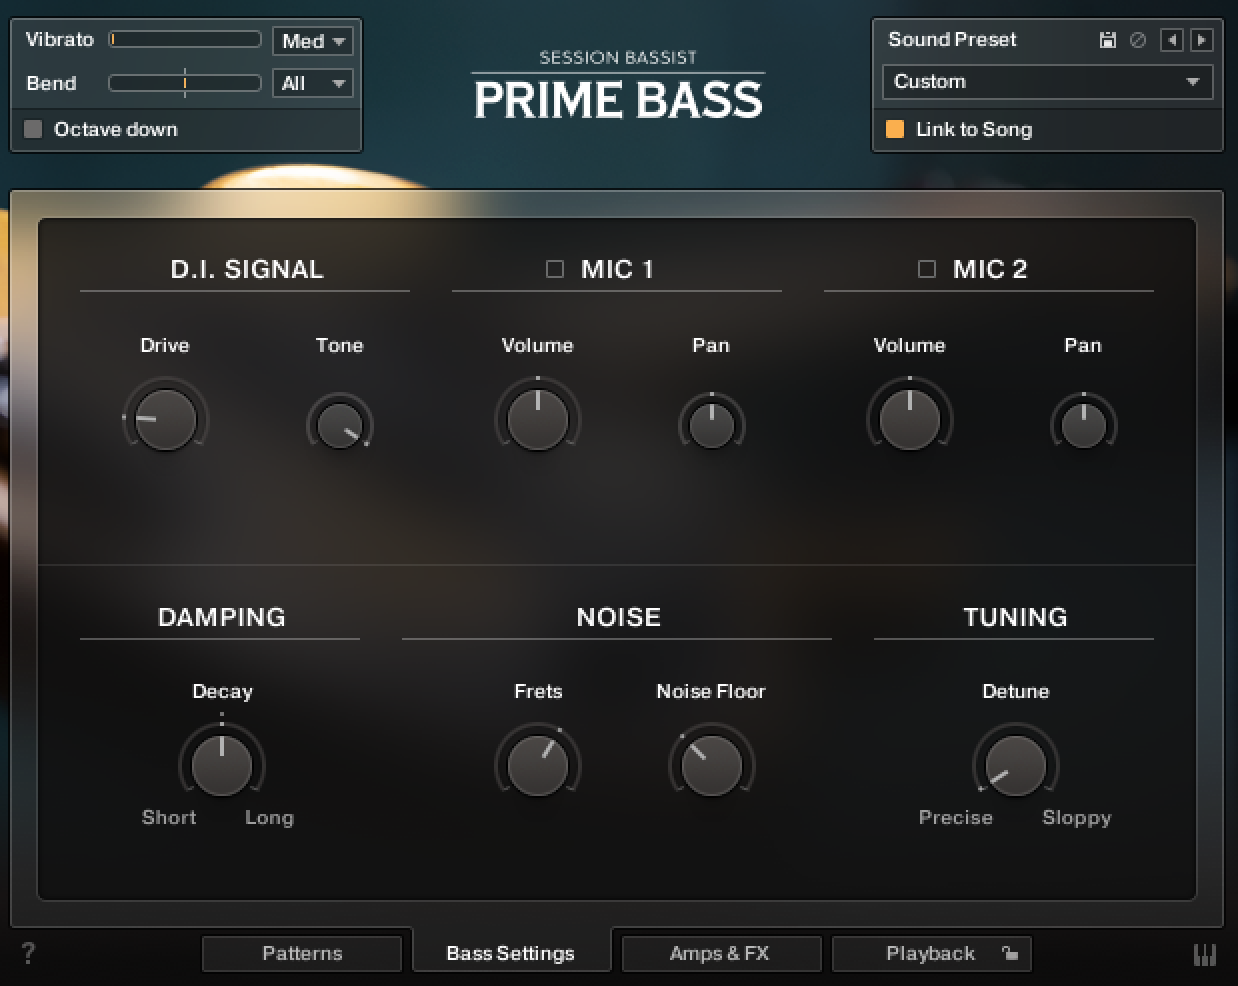The image size is (1238, 986).
Task: Toggle the Playback tab lock icon
Action: pyautogui.click(x=1010, y=953)
